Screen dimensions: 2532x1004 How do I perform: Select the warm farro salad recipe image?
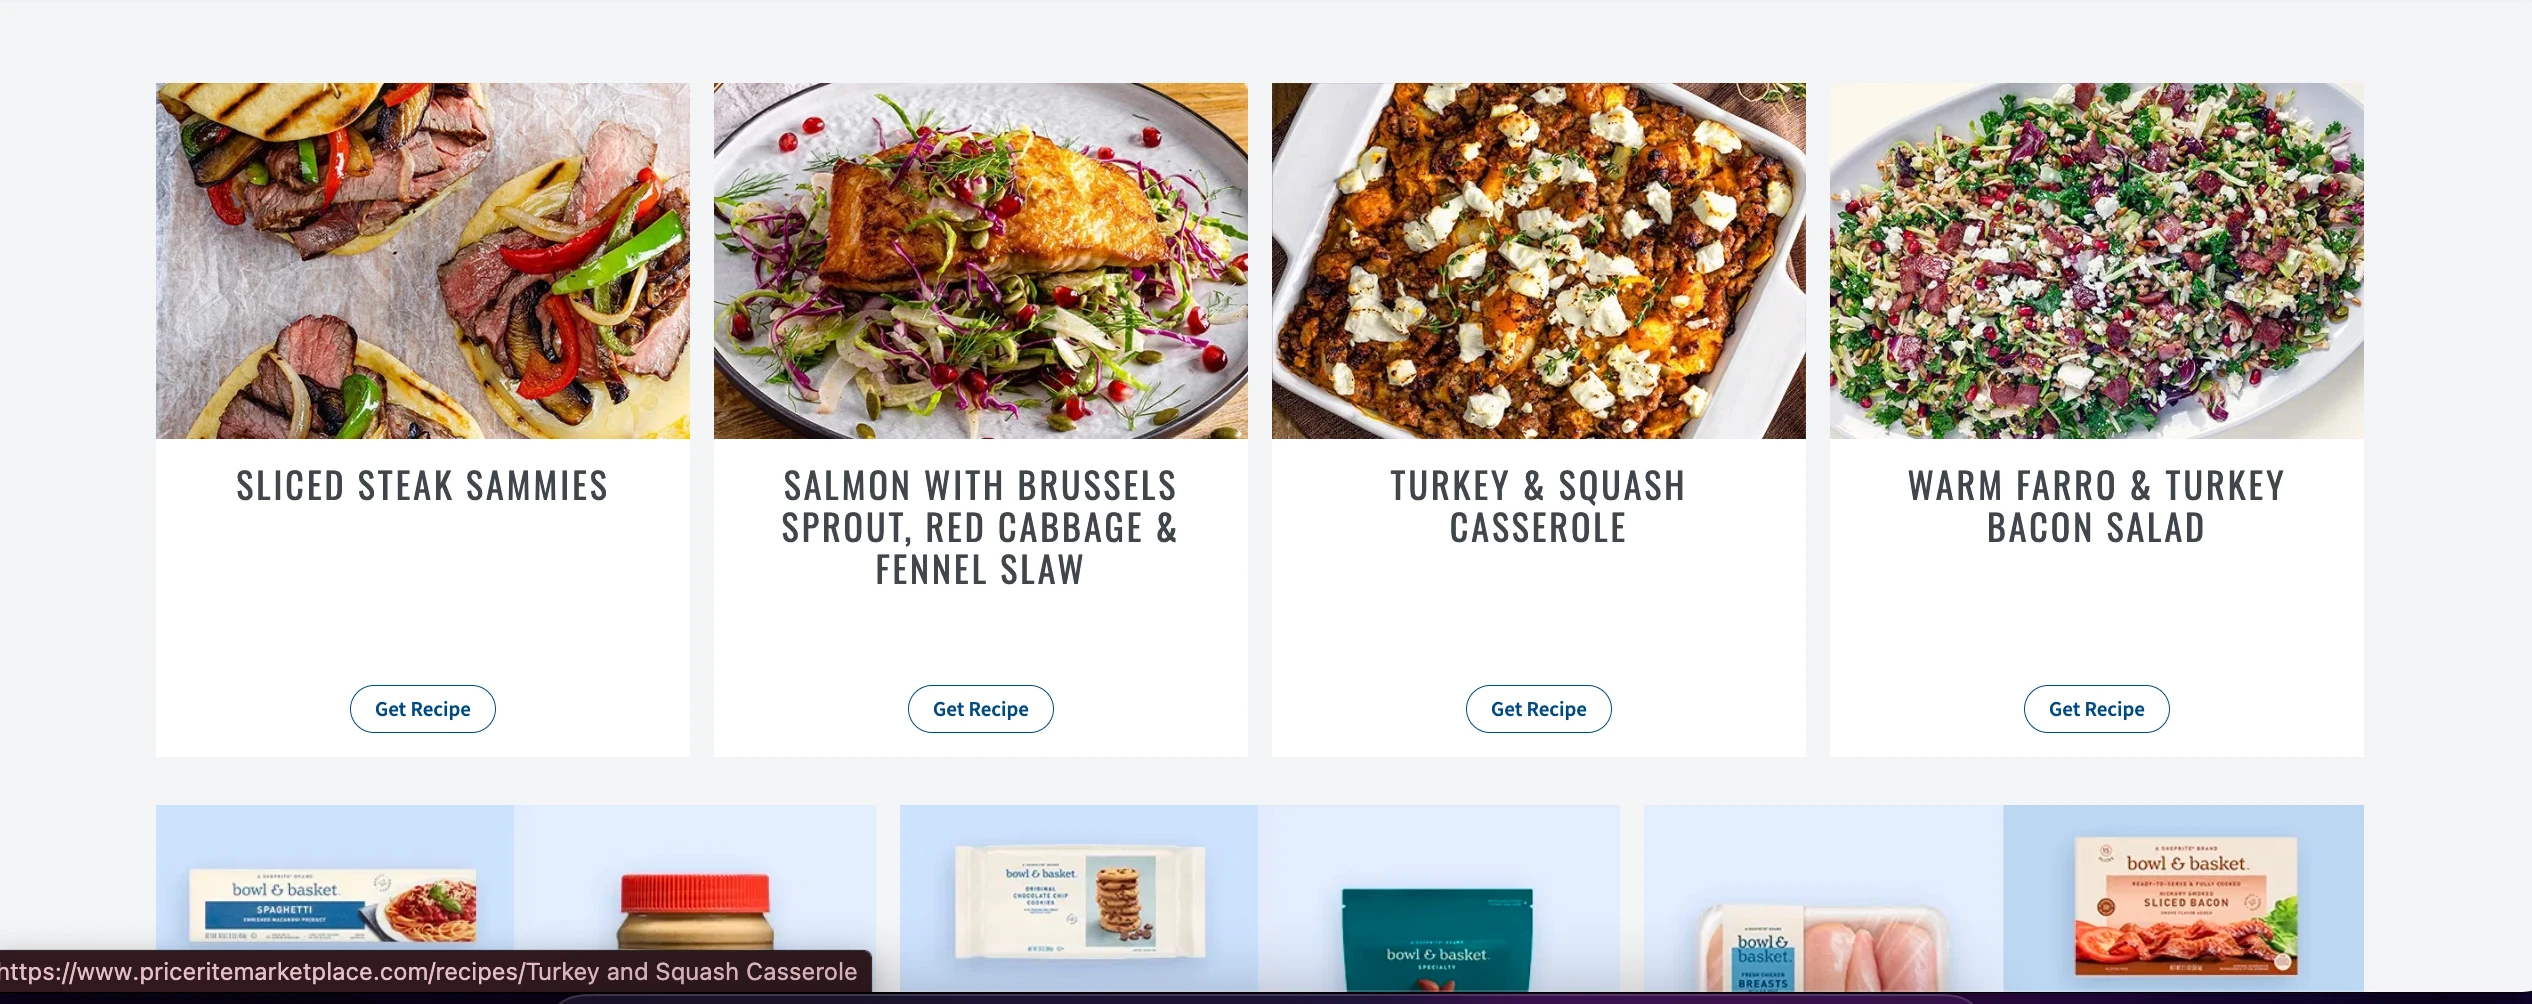point(2097,261)
